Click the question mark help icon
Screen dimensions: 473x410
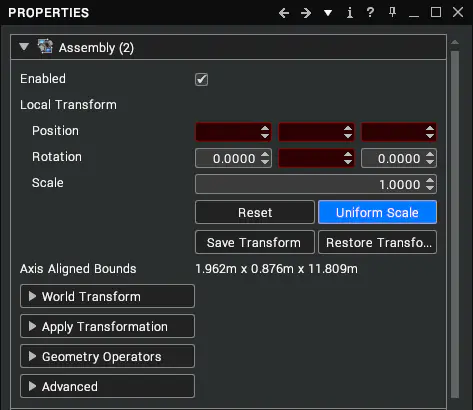[x=370, y=13]
